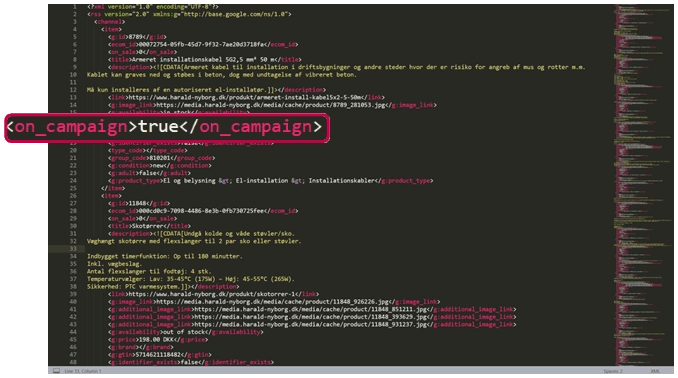The height and width of the screenshot is (378, 678).
Task: Open the XML syntax selector in status bar
Action: [x=655, y=371]
